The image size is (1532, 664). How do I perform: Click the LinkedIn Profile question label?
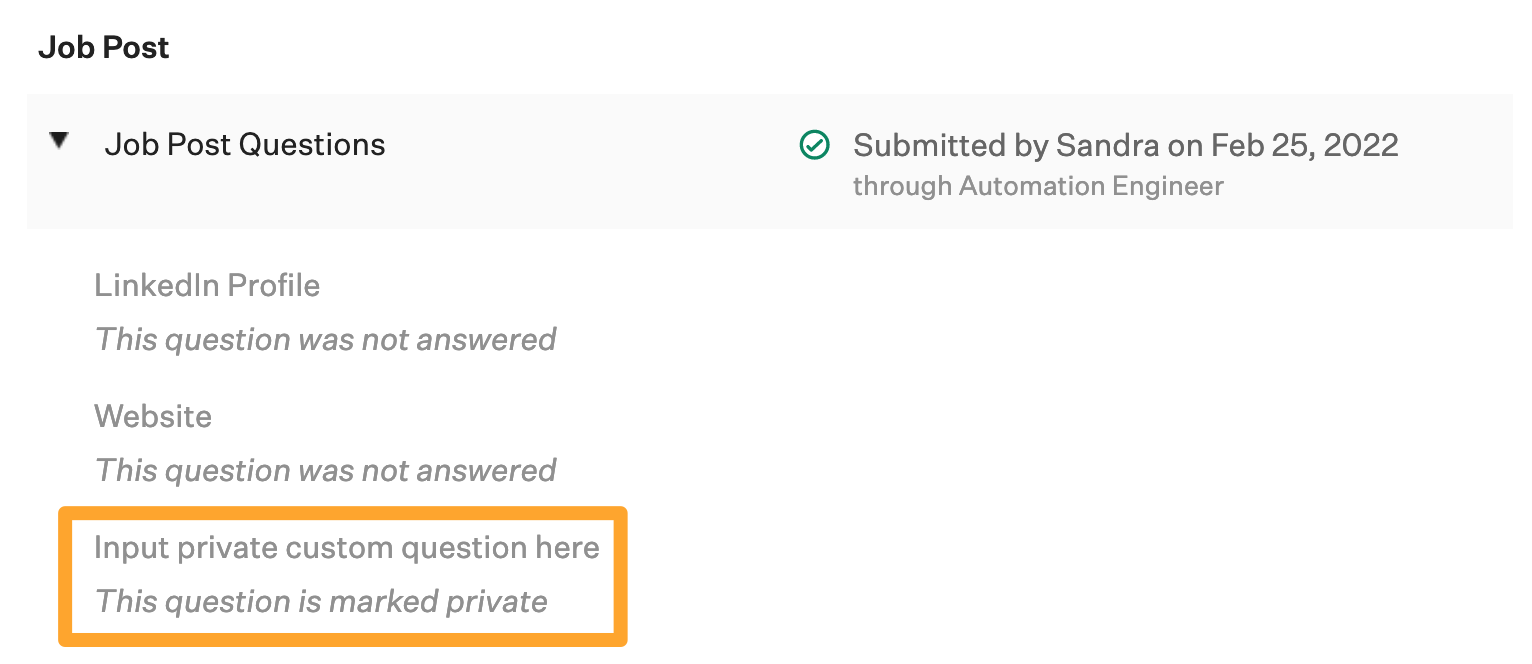pos(207,286)
